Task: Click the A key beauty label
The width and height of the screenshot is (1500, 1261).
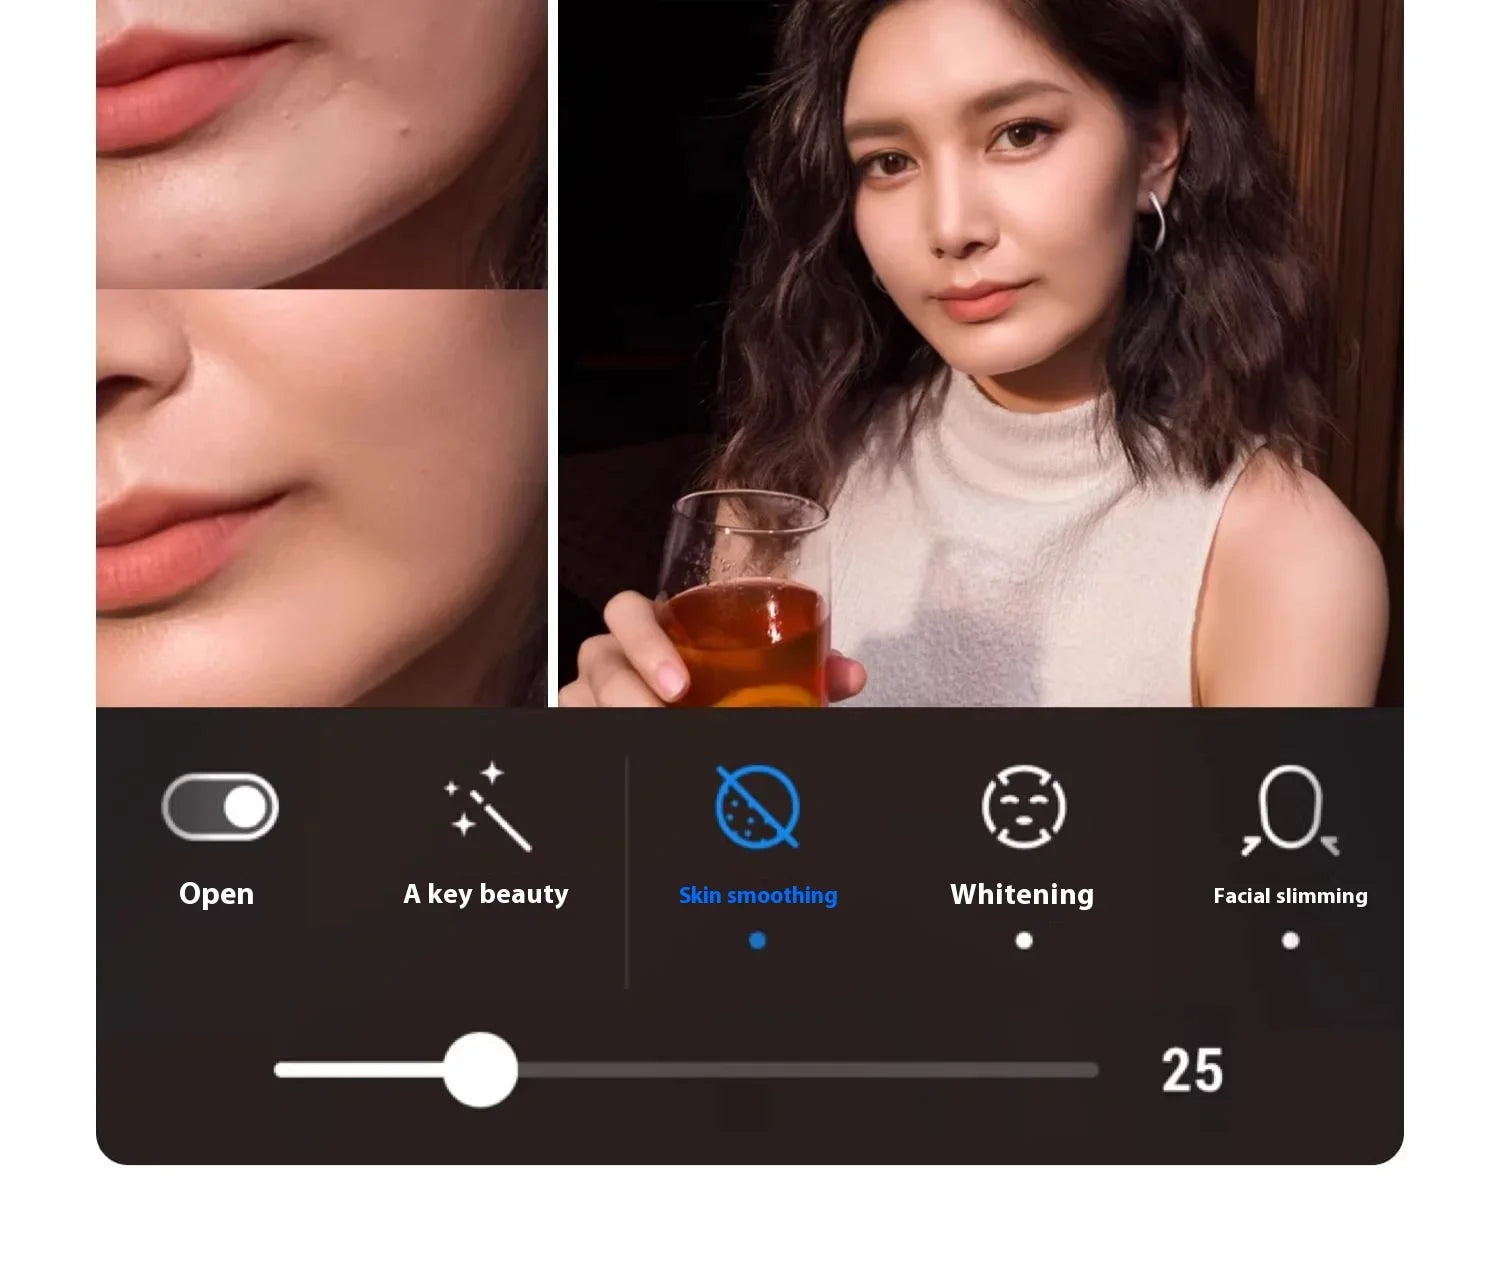Action: coord(486,894)
